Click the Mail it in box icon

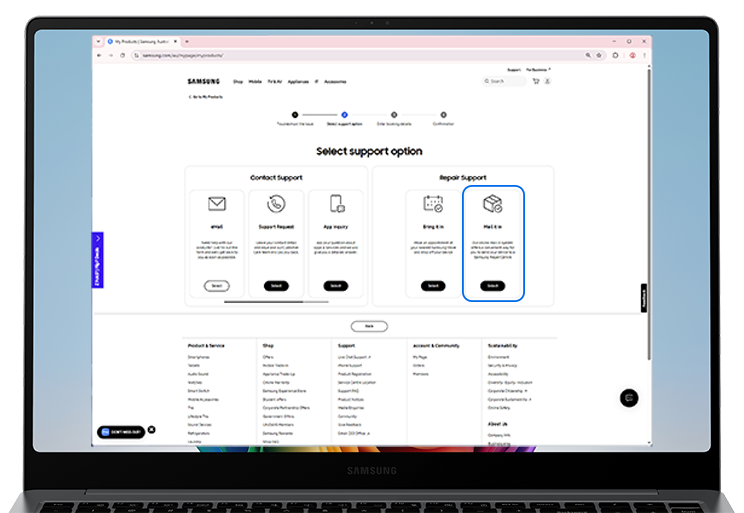492,204
